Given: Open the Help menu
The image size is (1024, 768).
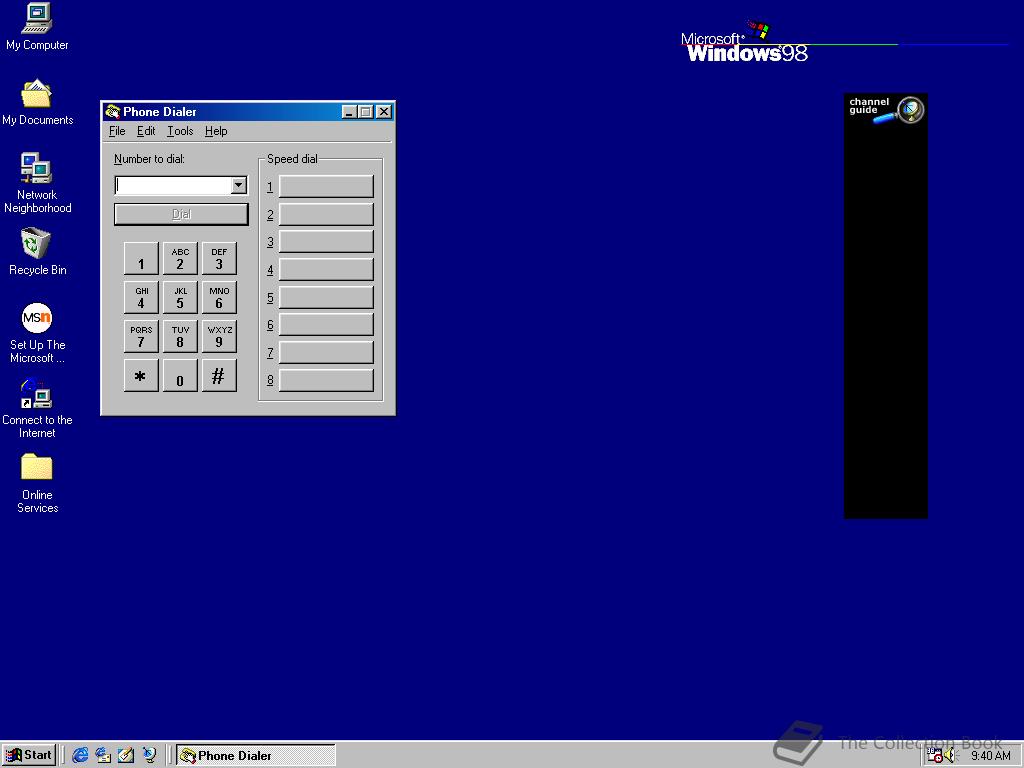Looking at the screenshot, I should [216, 131].
